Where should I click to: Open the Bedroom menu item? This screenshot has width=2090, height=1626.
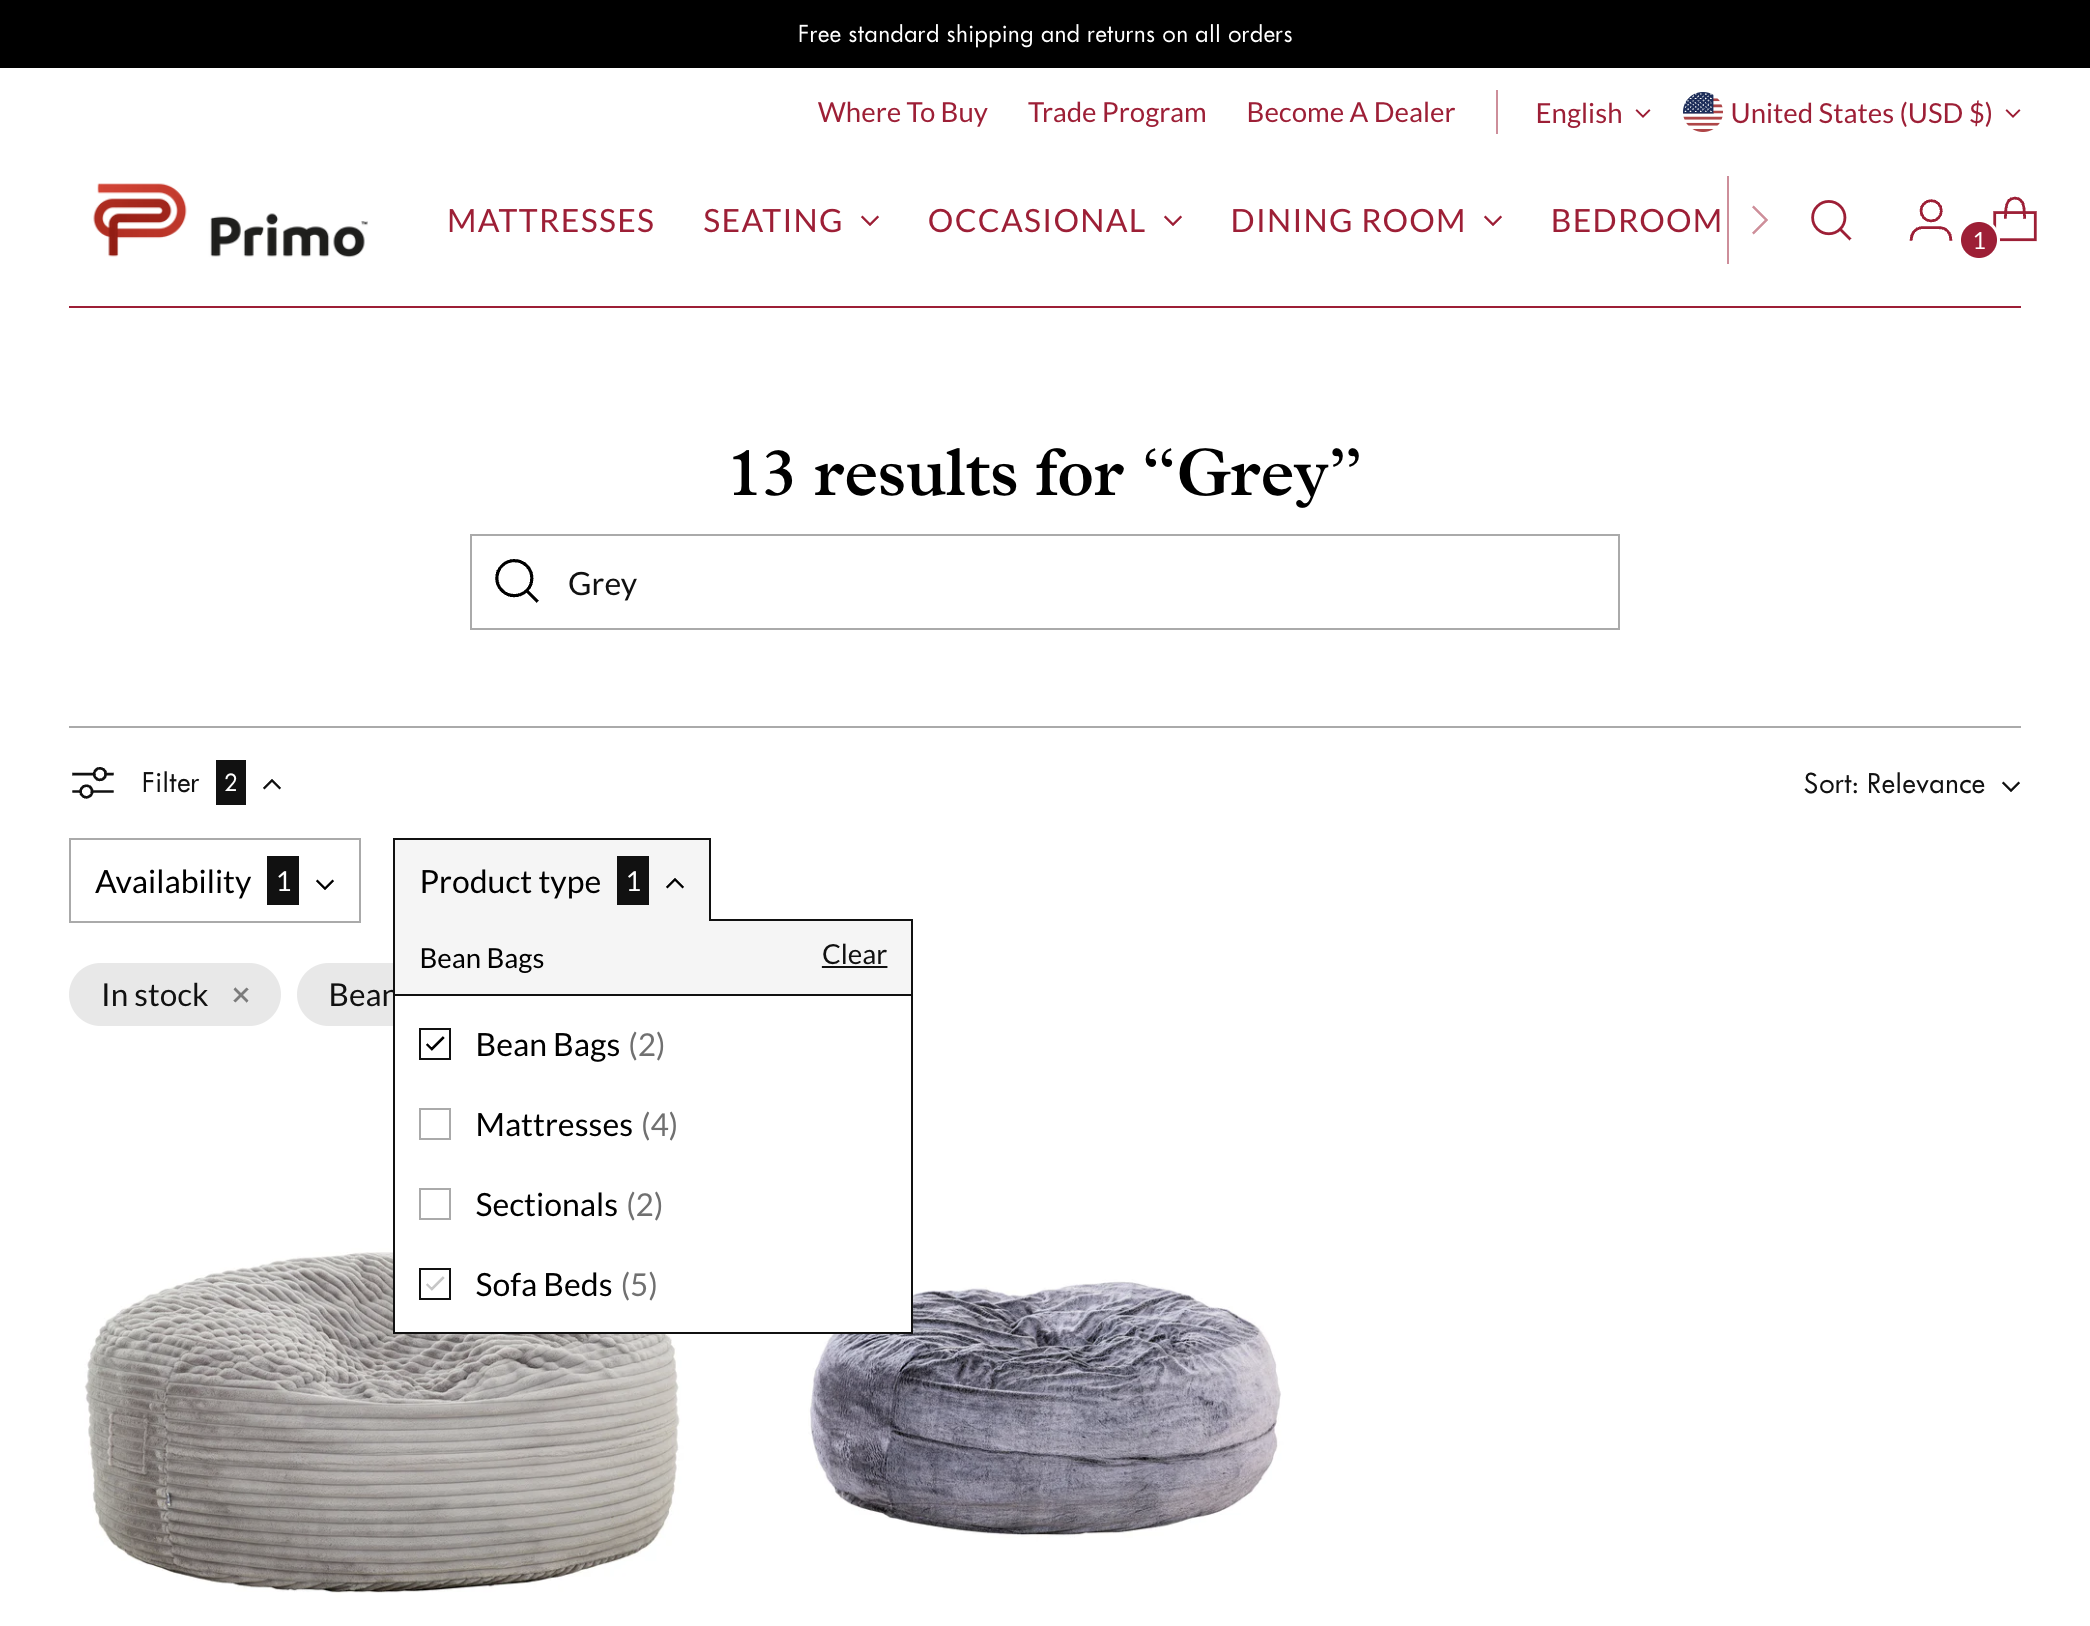[x=1636, y=220]
